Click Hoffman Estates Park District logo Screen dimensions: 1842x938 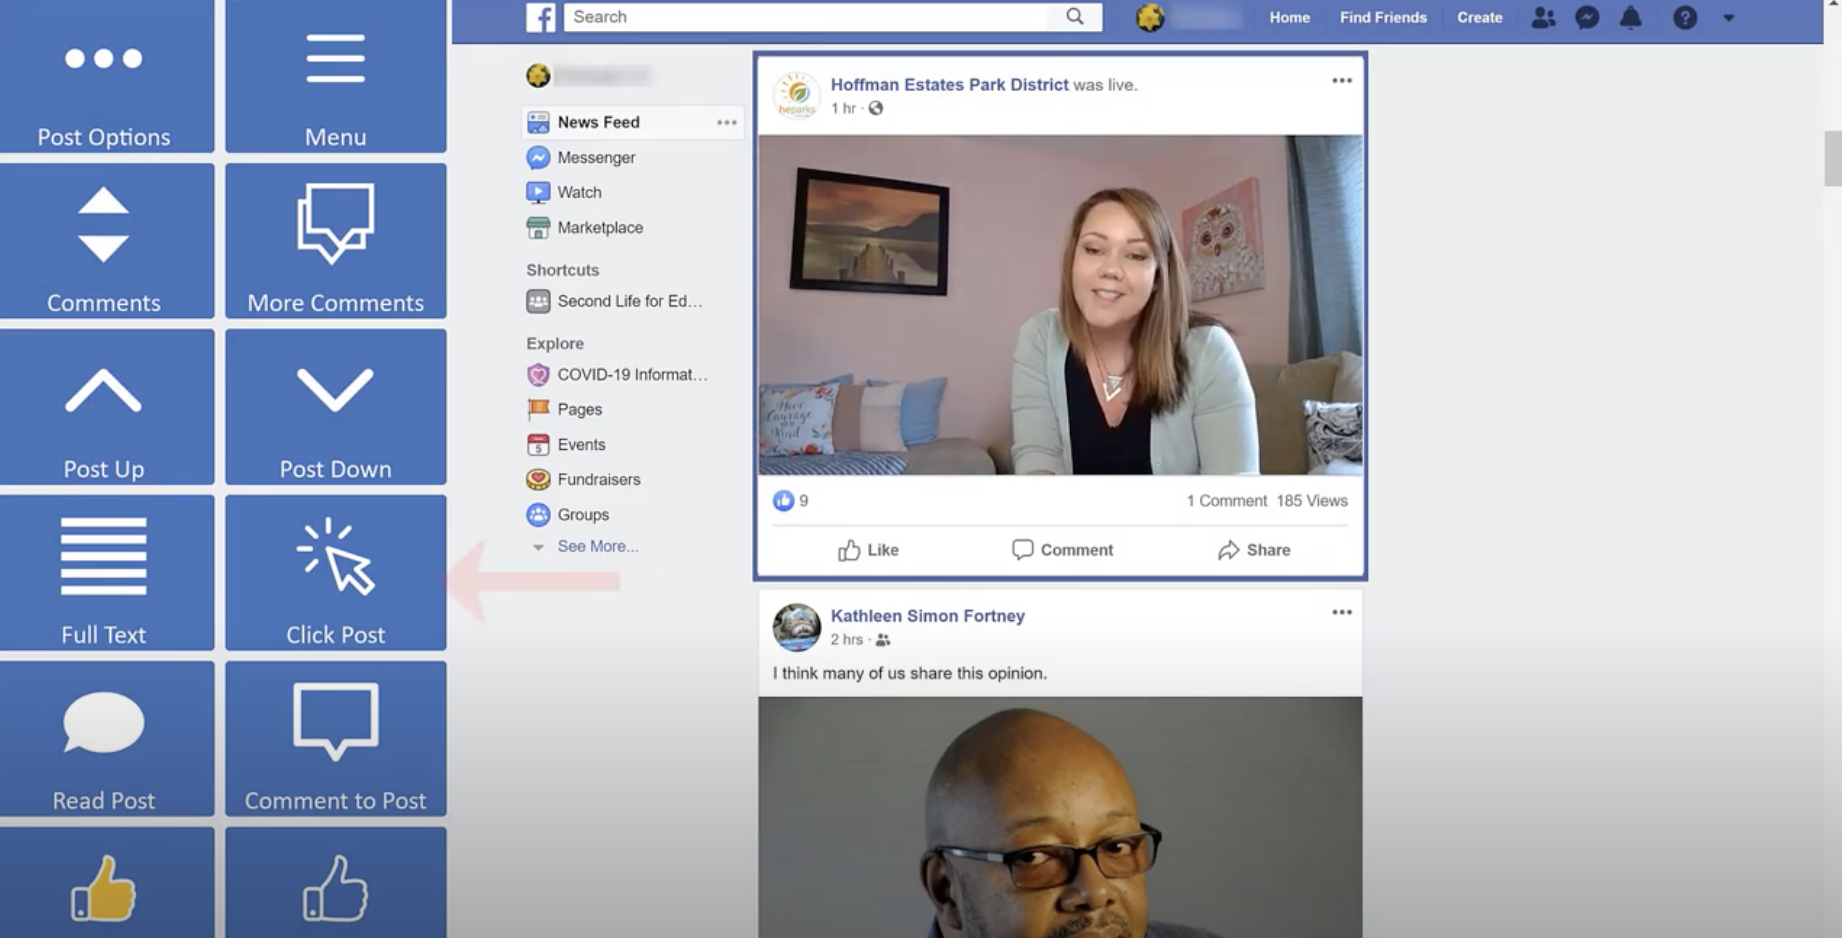(797, 96)
